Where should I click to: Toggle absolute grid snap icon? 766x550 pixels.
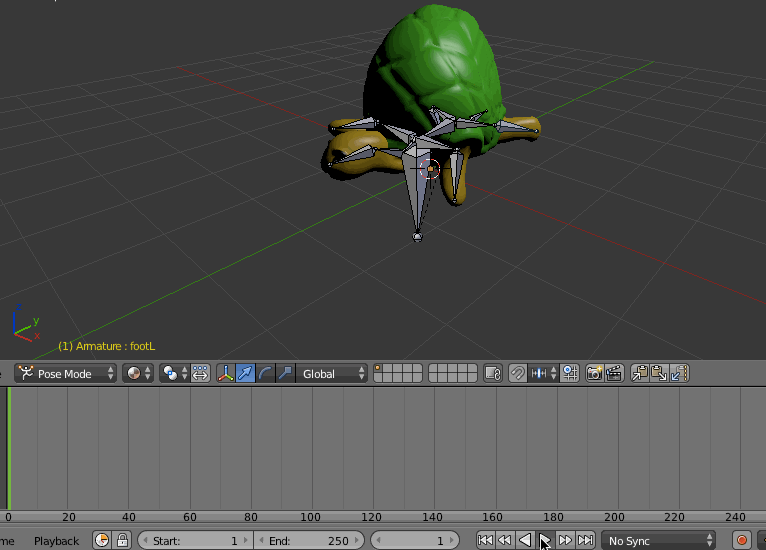tap(570, 374)
